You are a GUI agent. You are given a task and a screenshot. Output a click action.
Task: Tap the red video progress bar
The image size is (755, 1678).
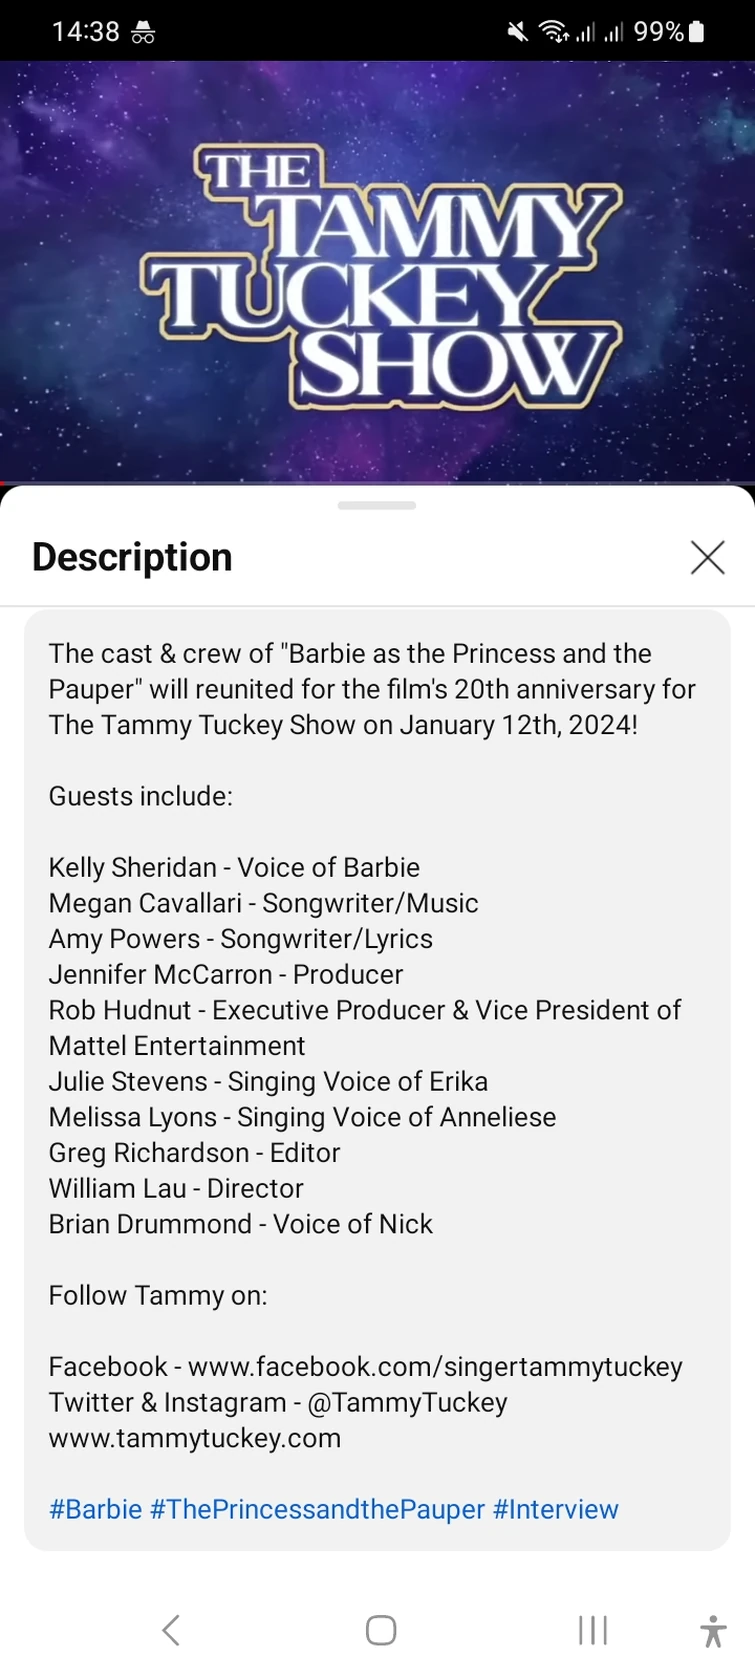4,483
